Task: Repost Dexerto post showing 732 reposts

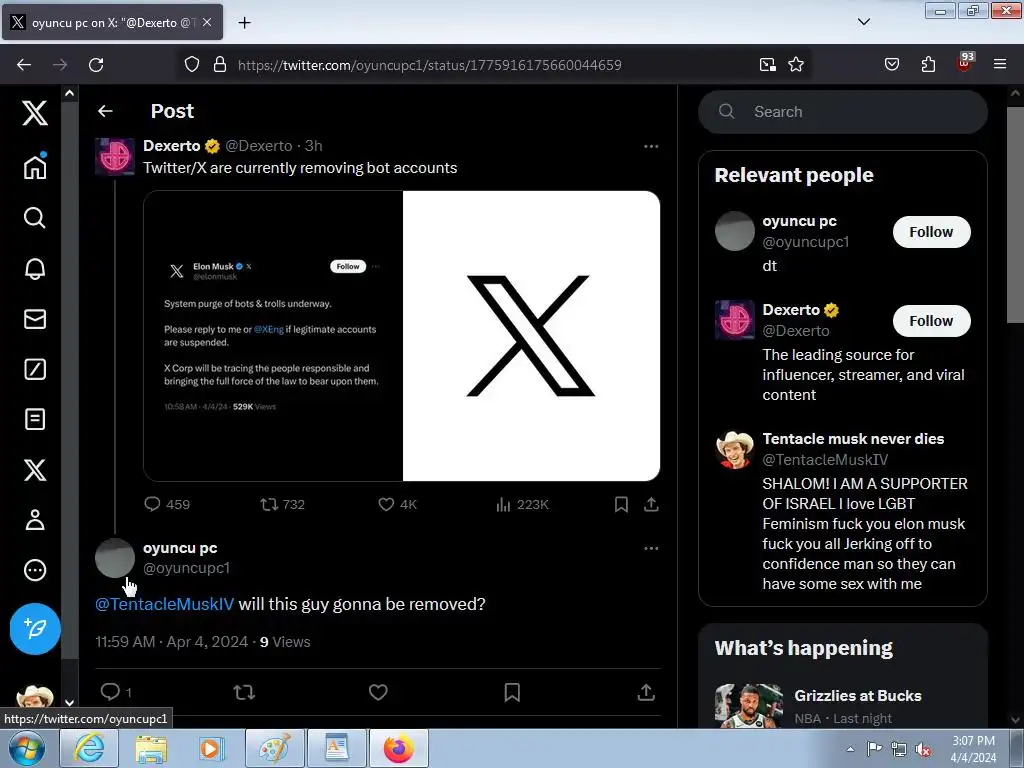Action: (x=282, y=504)
